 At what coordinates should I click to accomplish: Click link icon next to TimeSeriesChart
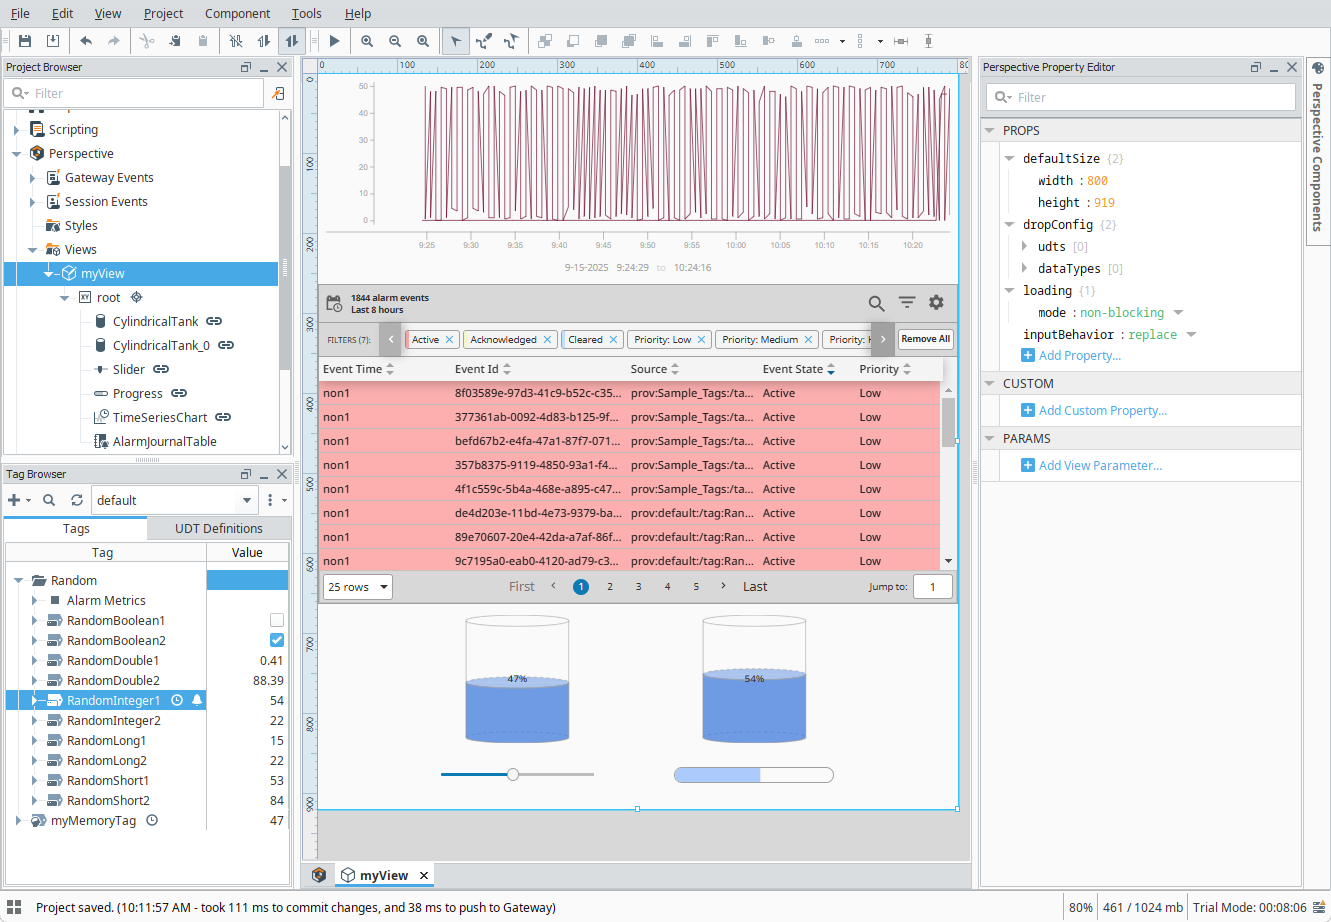(223, 417)
